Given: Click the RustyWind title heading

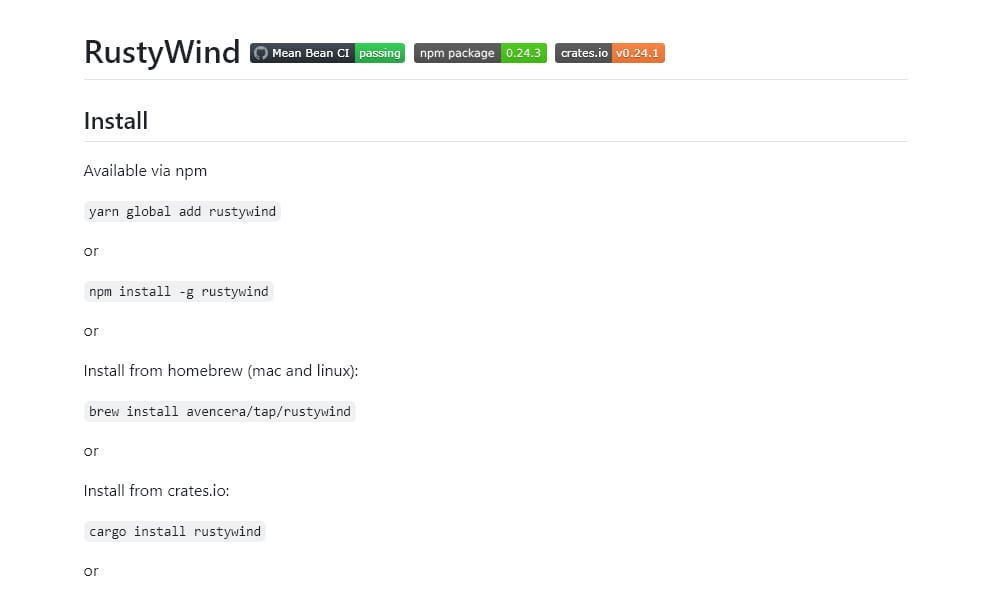Looking at the screenshot, I should (x=162, y=52).
